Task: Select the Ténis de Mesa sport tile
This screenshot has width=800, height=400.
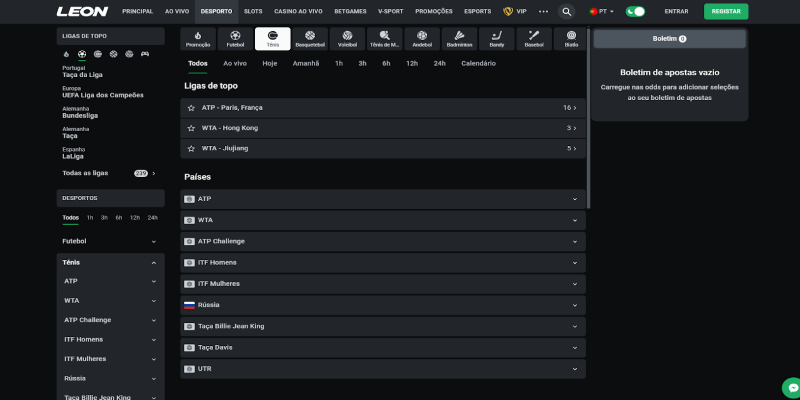Action: 385,39
